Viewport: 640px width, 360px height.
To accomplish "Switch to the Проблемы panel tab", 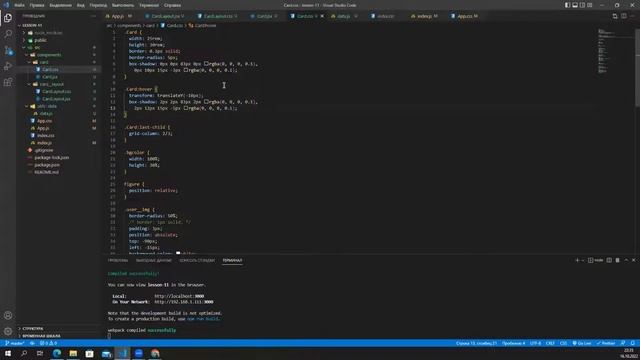I will (x=118, y=260).
